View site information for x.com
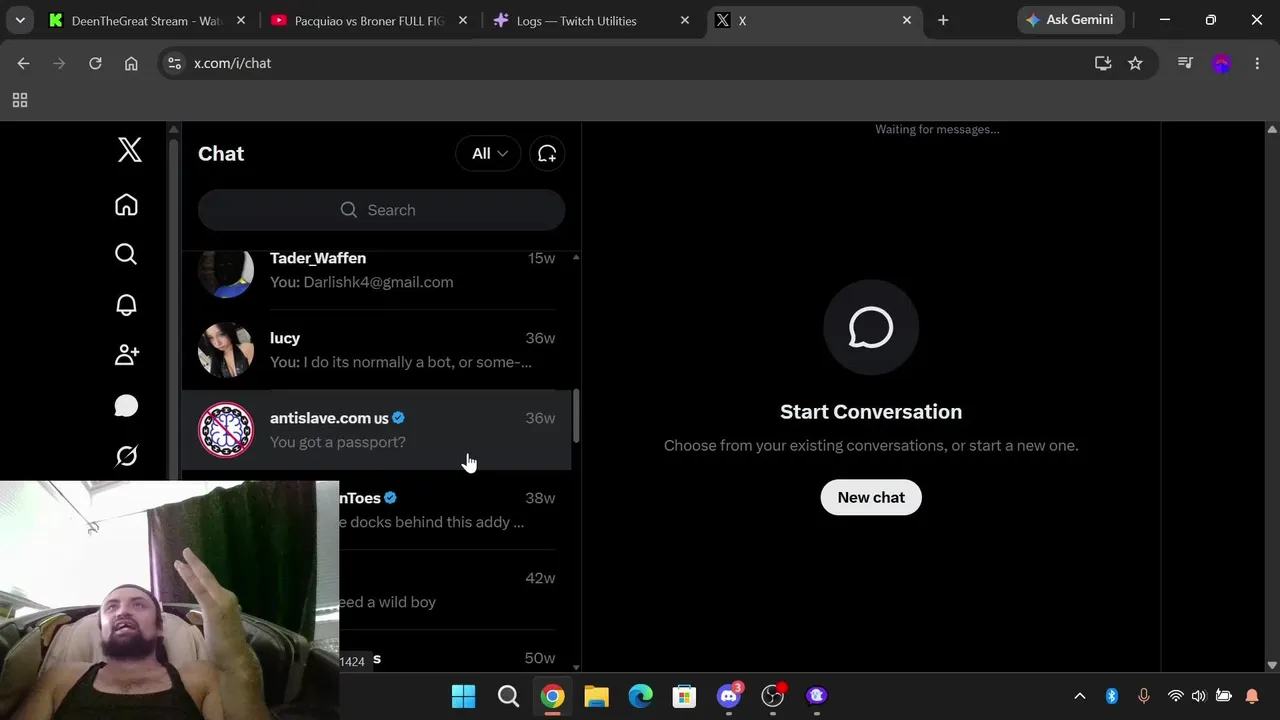This screenshot has height=720, width=1280. (x=174, y=63)
